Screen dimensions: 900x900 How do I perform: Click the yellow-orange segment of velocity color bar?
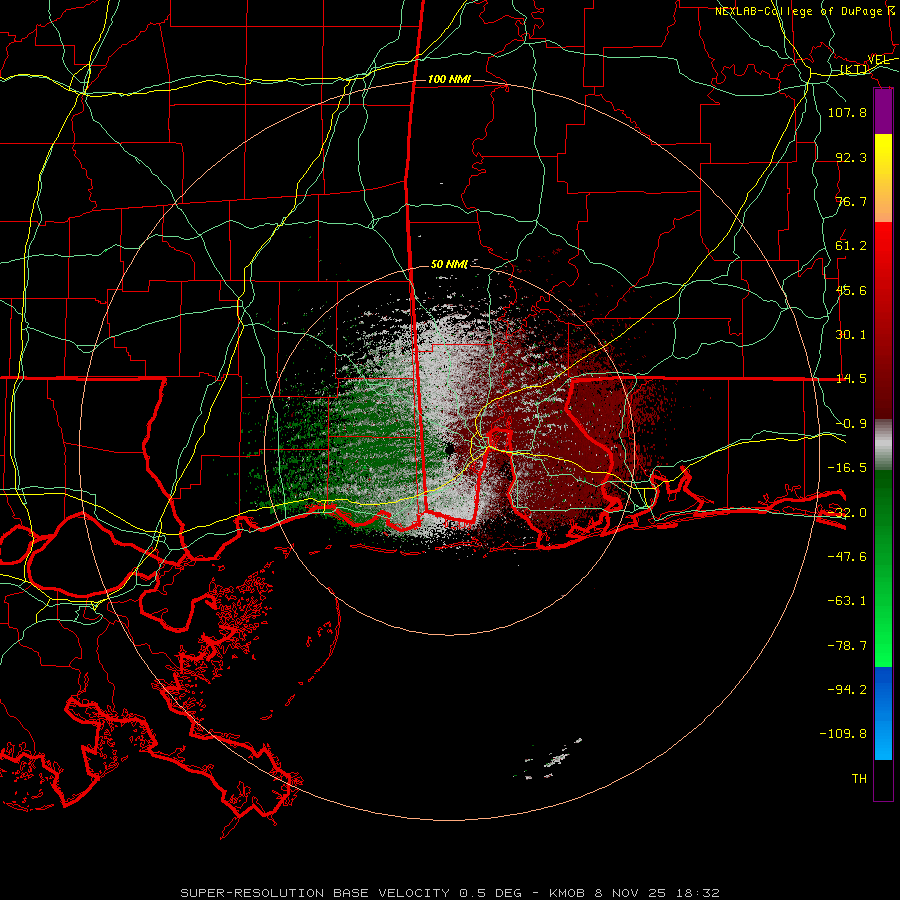pos(883,178)
